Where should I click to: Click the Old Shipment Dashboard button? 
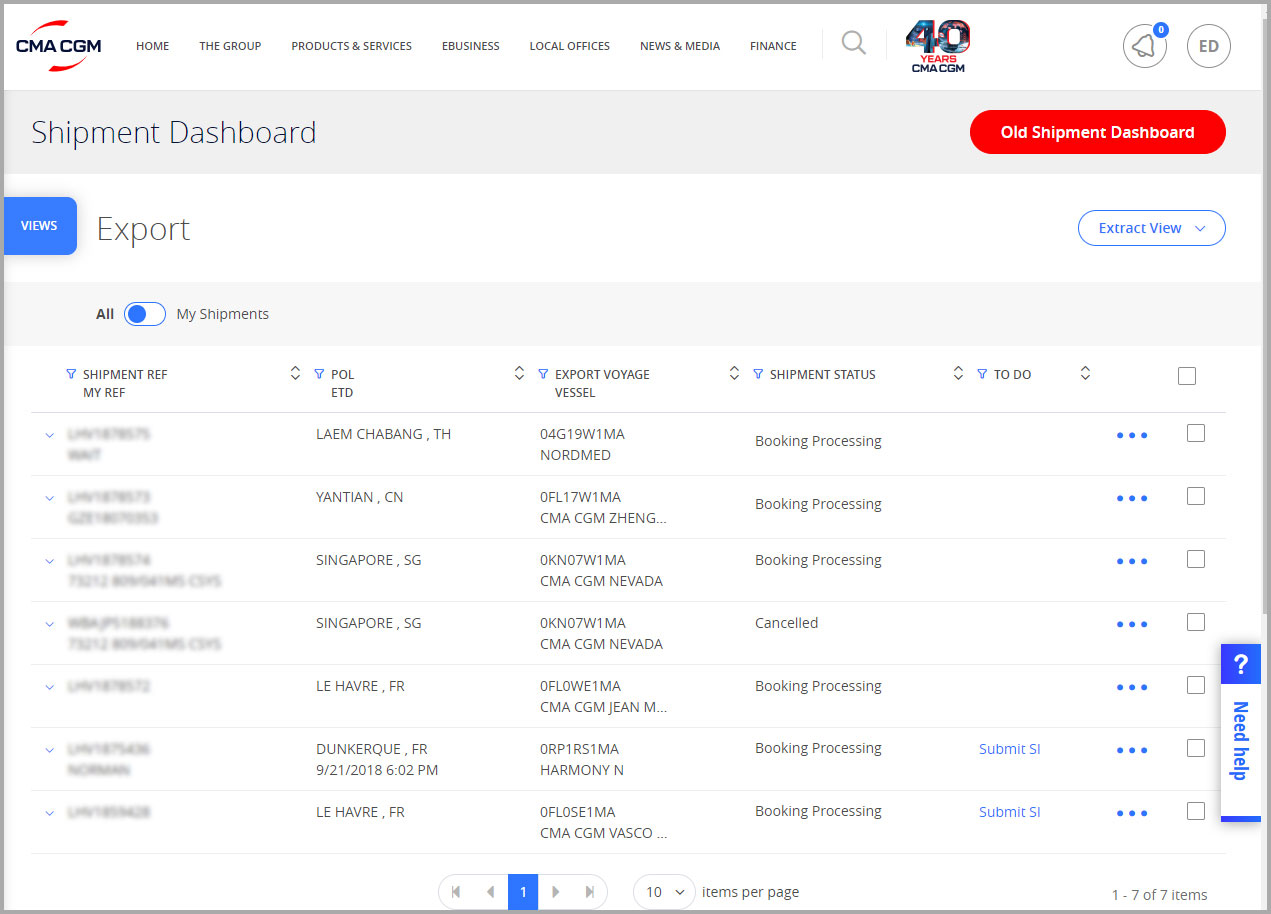coord(1097,132)
